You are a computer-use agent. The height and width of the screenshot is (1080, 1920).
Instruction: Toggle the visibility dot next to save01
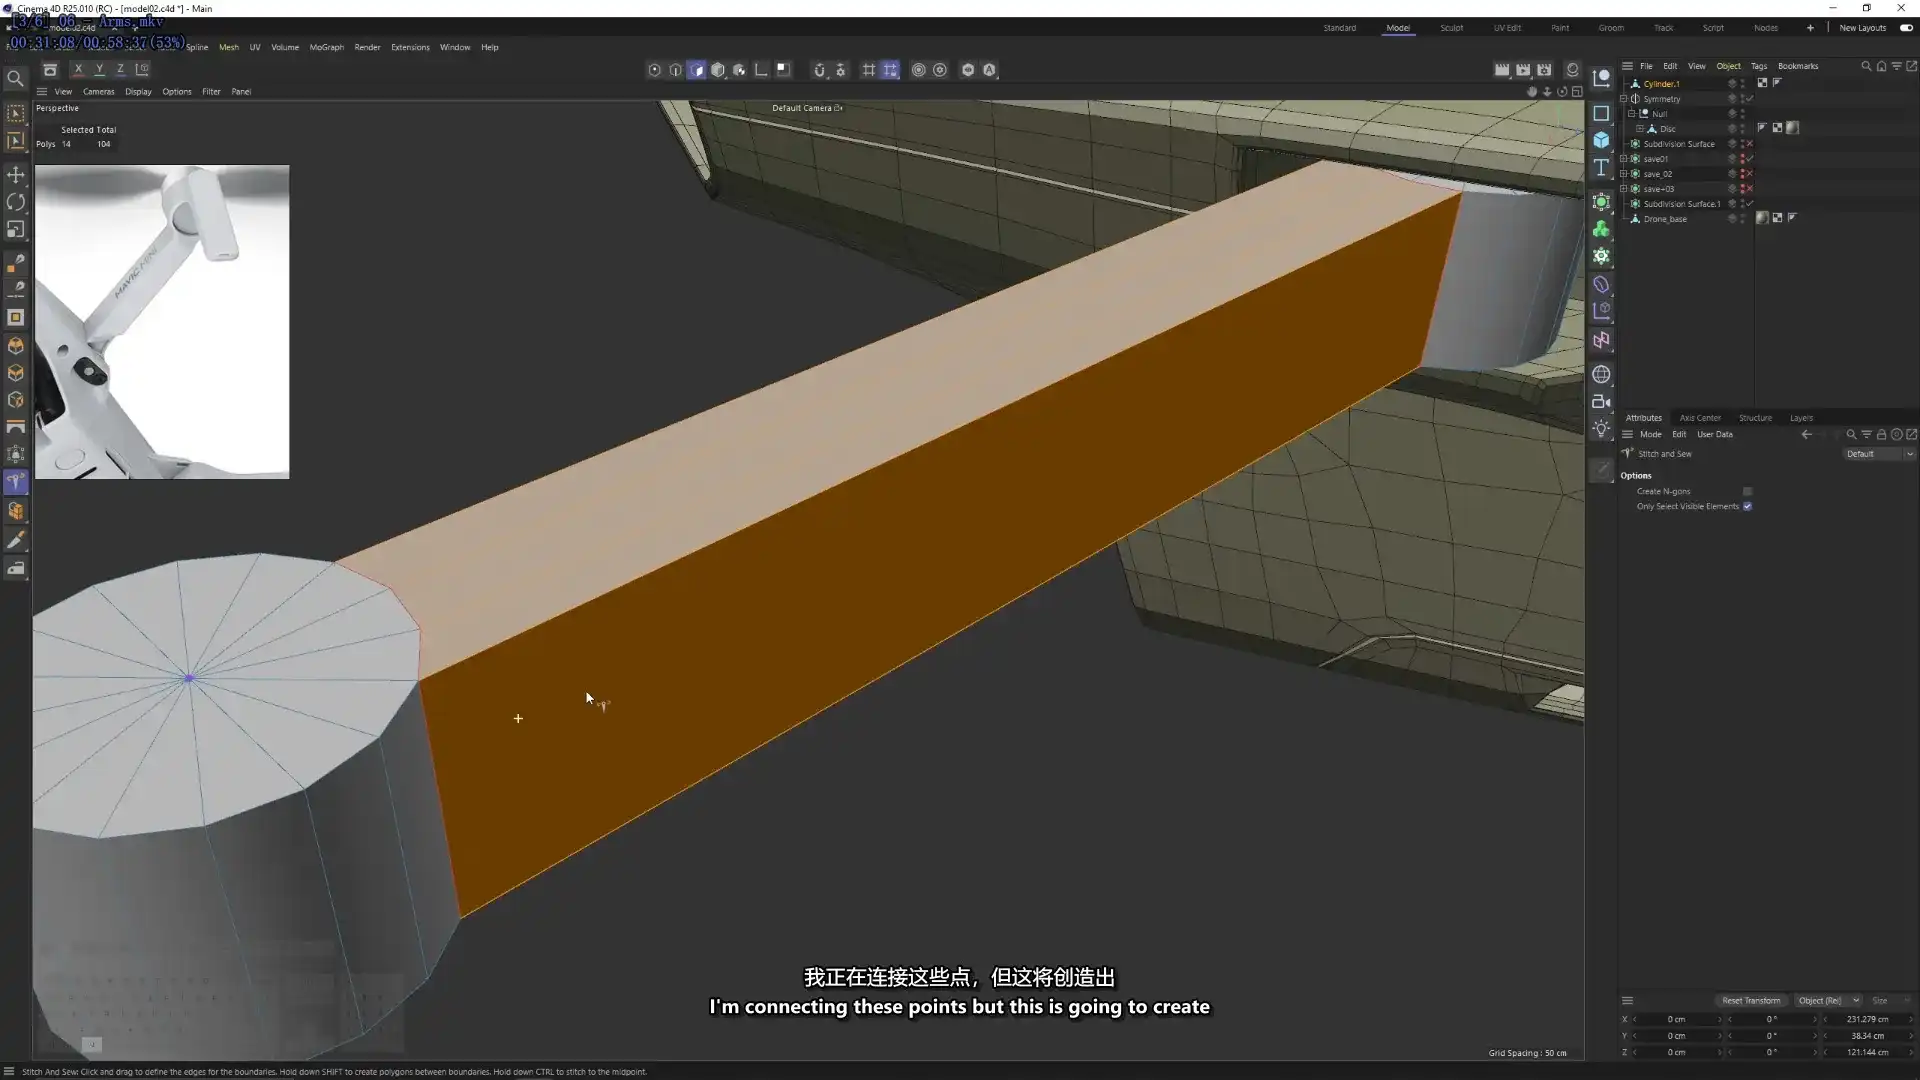(1743, 156)
